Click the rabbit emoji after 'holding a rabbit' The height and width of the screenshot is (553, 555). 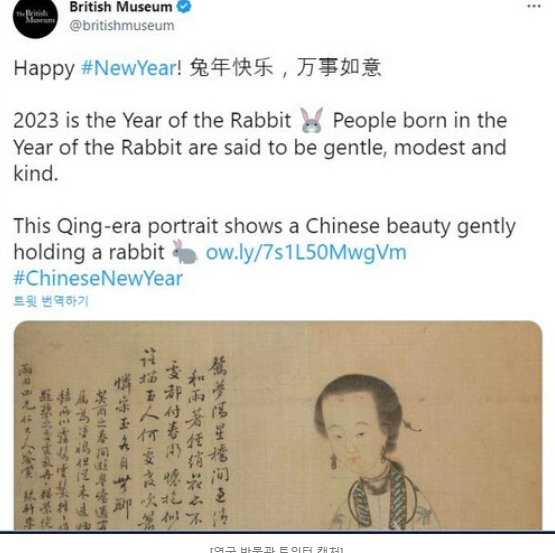[x=184, y=252]
